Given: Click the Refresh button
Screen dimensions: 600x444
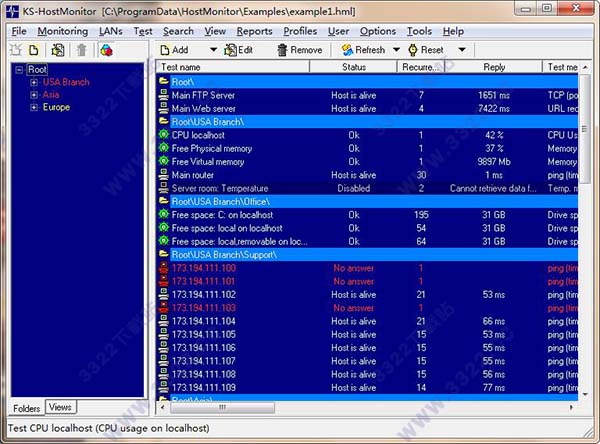Looking at the screenshot, I should click(363, 50).
